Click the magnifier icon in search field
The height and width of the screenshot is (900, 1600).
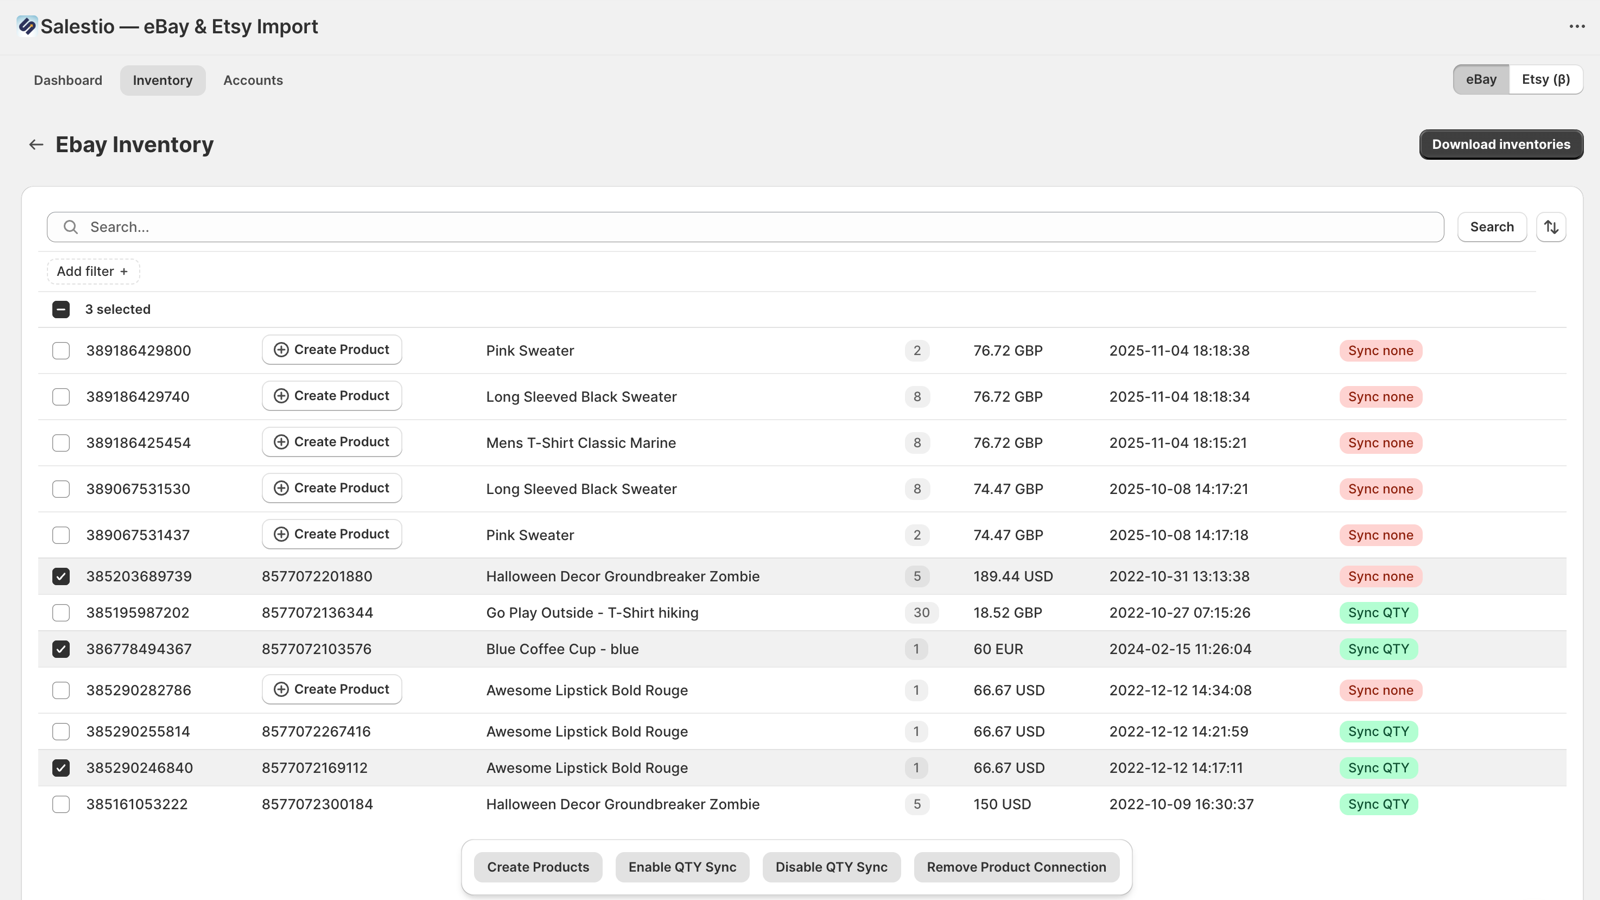click(71, 227)
